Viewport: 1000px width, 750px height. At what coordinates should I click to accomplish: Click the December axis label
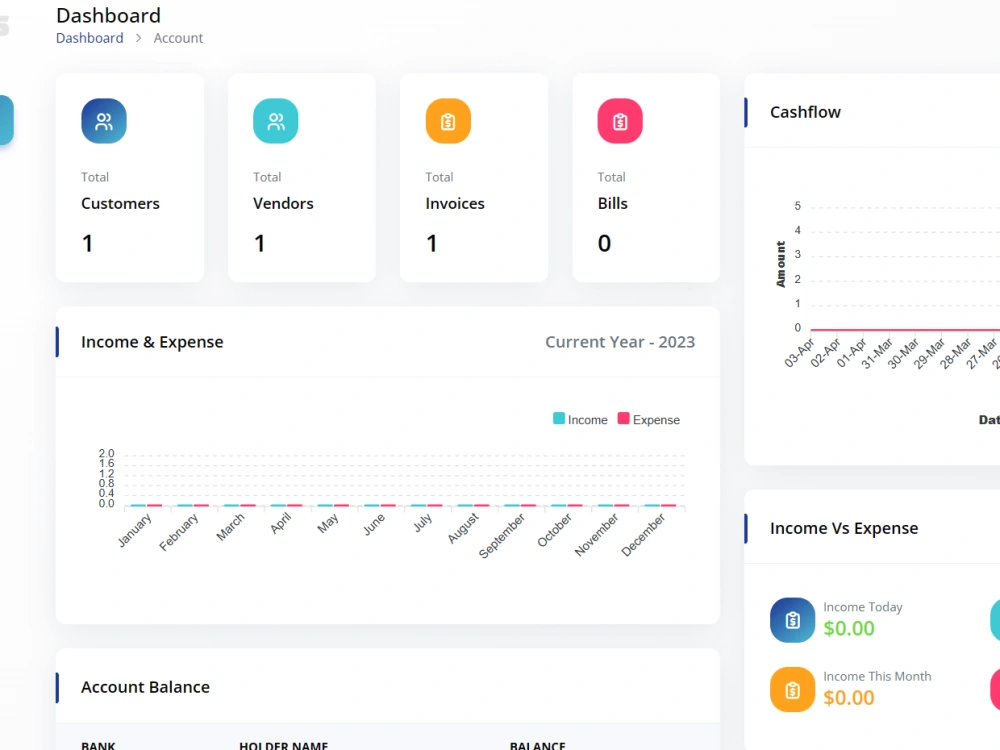click(x=643, y=534)
